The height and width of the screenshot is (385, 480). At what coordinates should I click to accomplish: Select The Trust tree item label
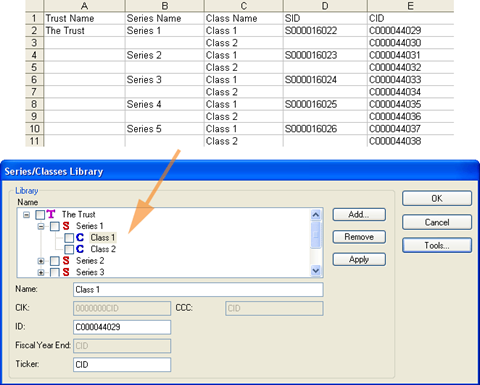[79, 214]
